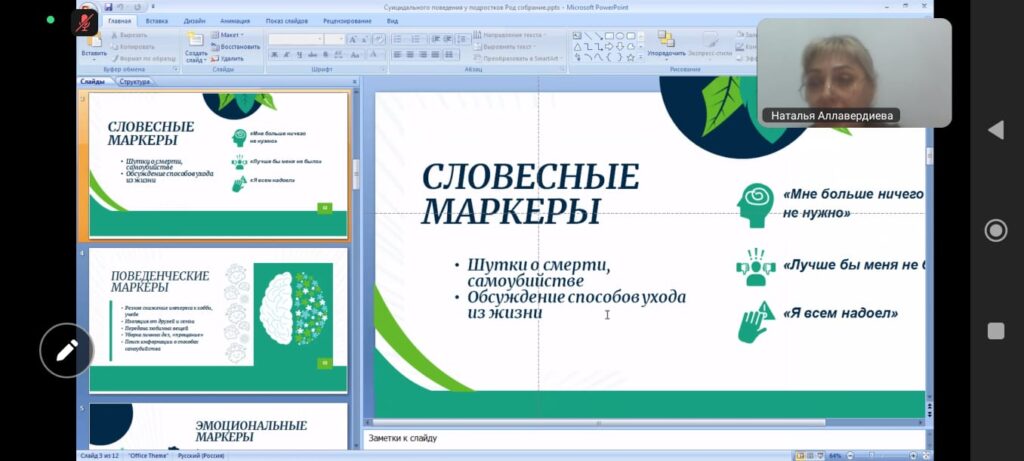The width and height of the screenshot is (1024, 461).
Task: Open the Layout (Макет) dropdown
Action: (231, 35)
